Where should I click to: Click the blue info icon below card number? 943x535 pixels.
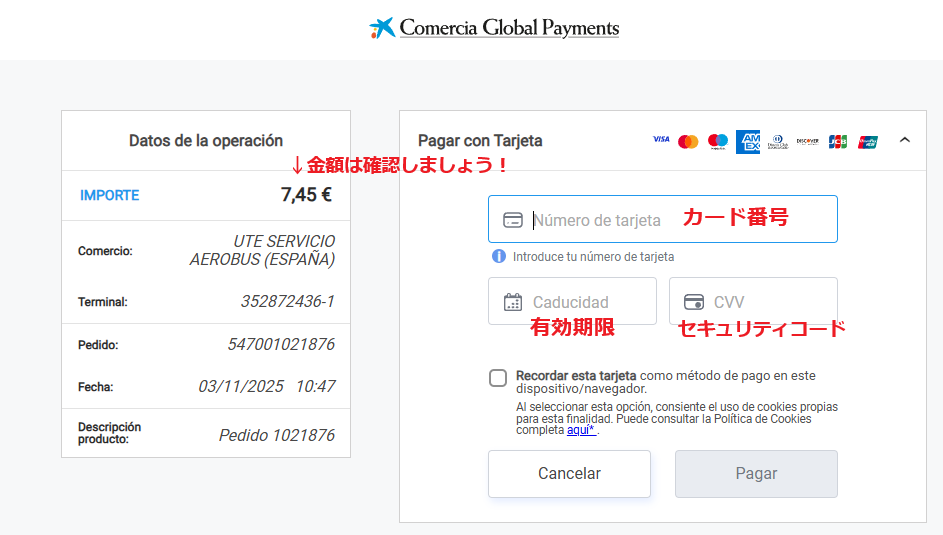[x=499, y=257]
